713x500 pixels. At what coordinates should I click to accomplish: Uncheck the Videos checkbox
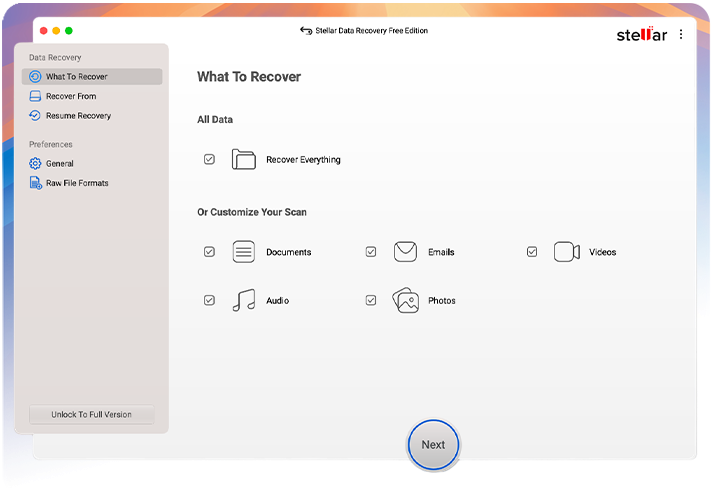click(x=532, y=251)
